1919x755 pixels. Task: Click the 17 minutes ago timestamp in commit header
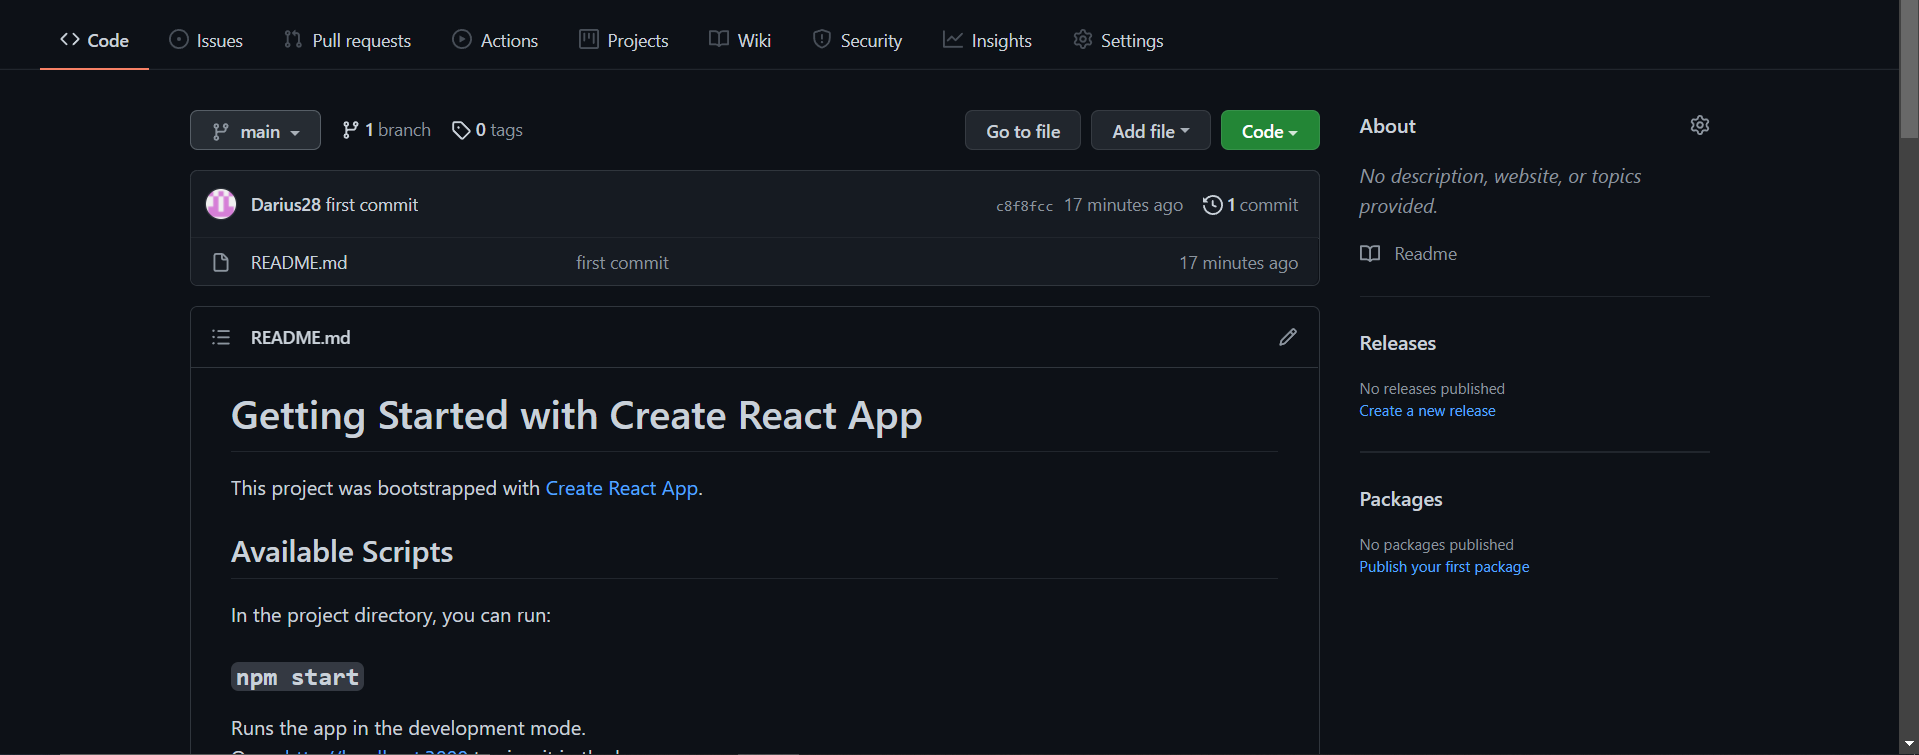pyautogui.click(x=1123, y=204)
